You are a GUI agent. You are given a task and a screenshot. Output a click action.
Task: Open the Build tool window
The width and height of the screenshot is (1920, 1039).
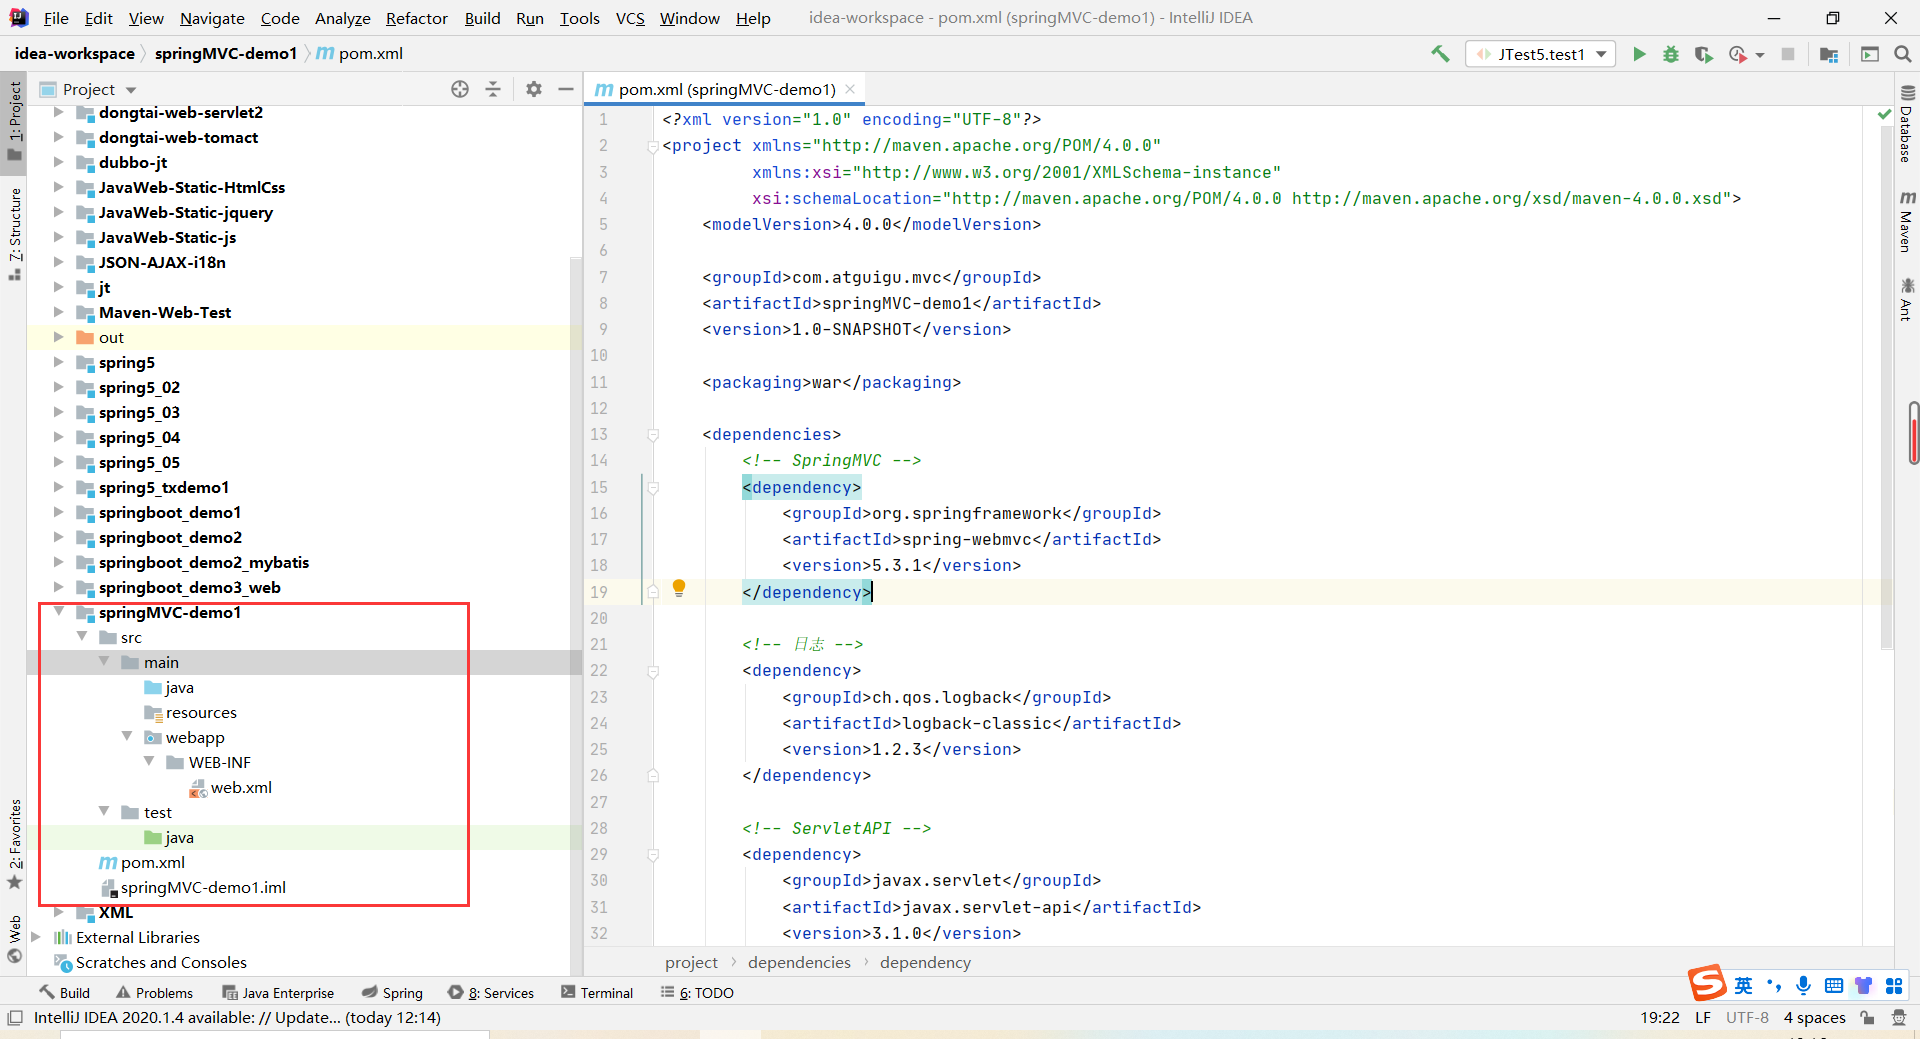tap(65, 993)
